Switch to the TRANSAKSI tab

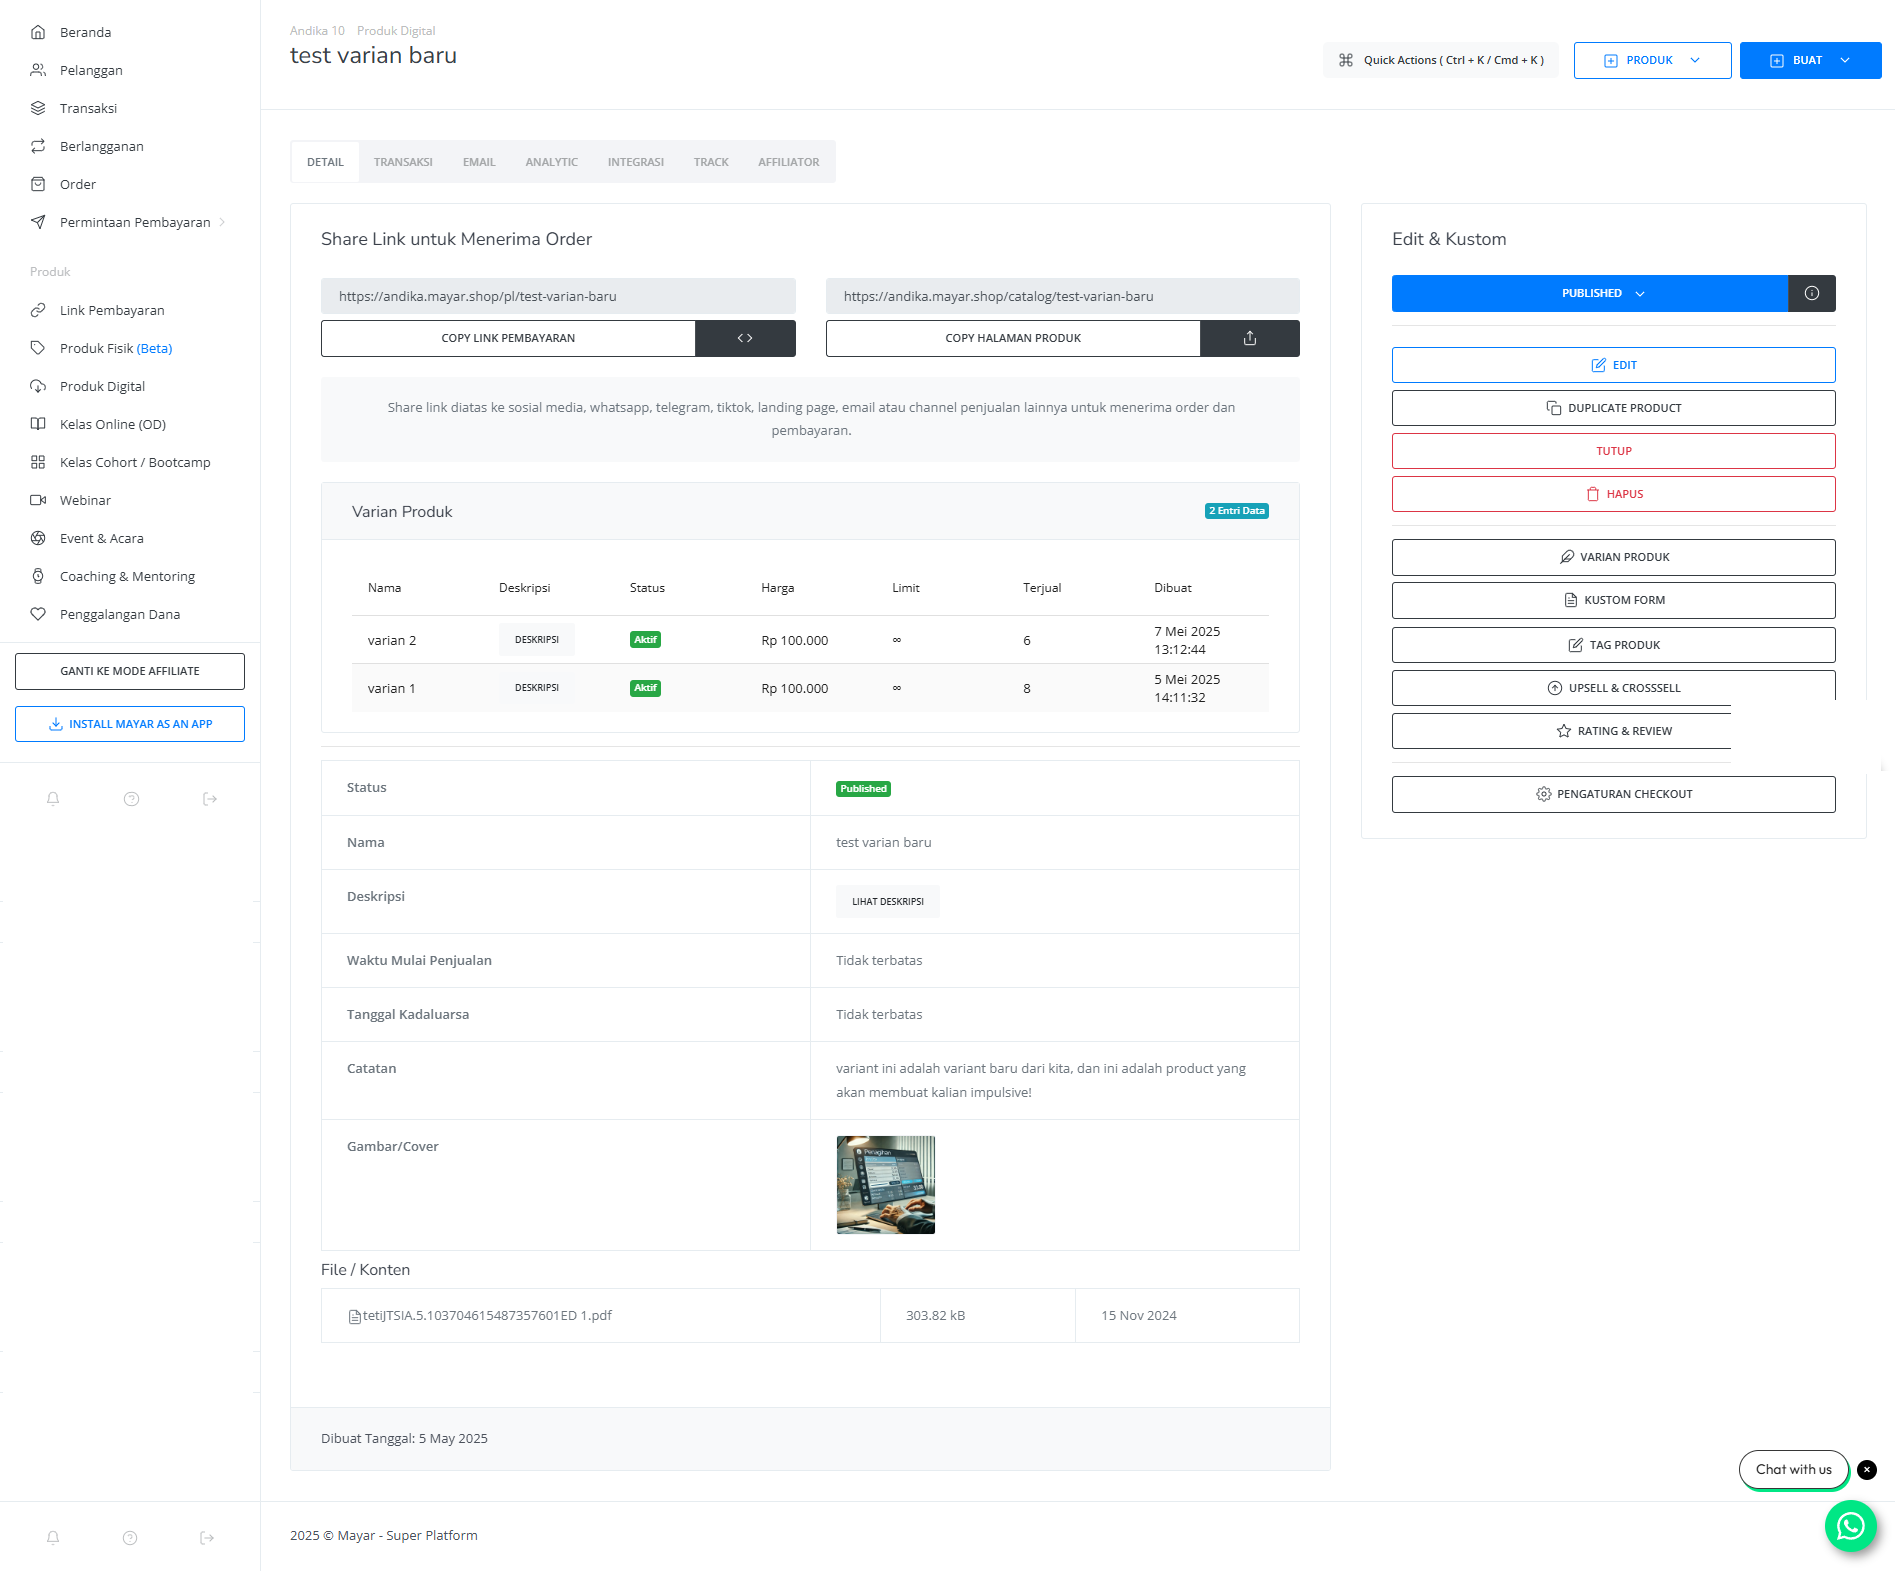pos(403,162)
